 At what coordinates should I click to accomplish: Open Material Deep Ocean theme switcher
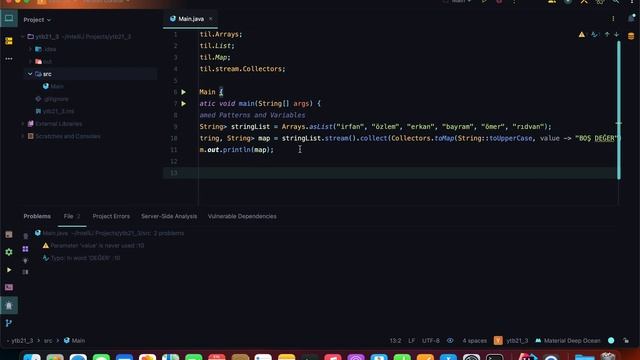click(x=568, y=340)
